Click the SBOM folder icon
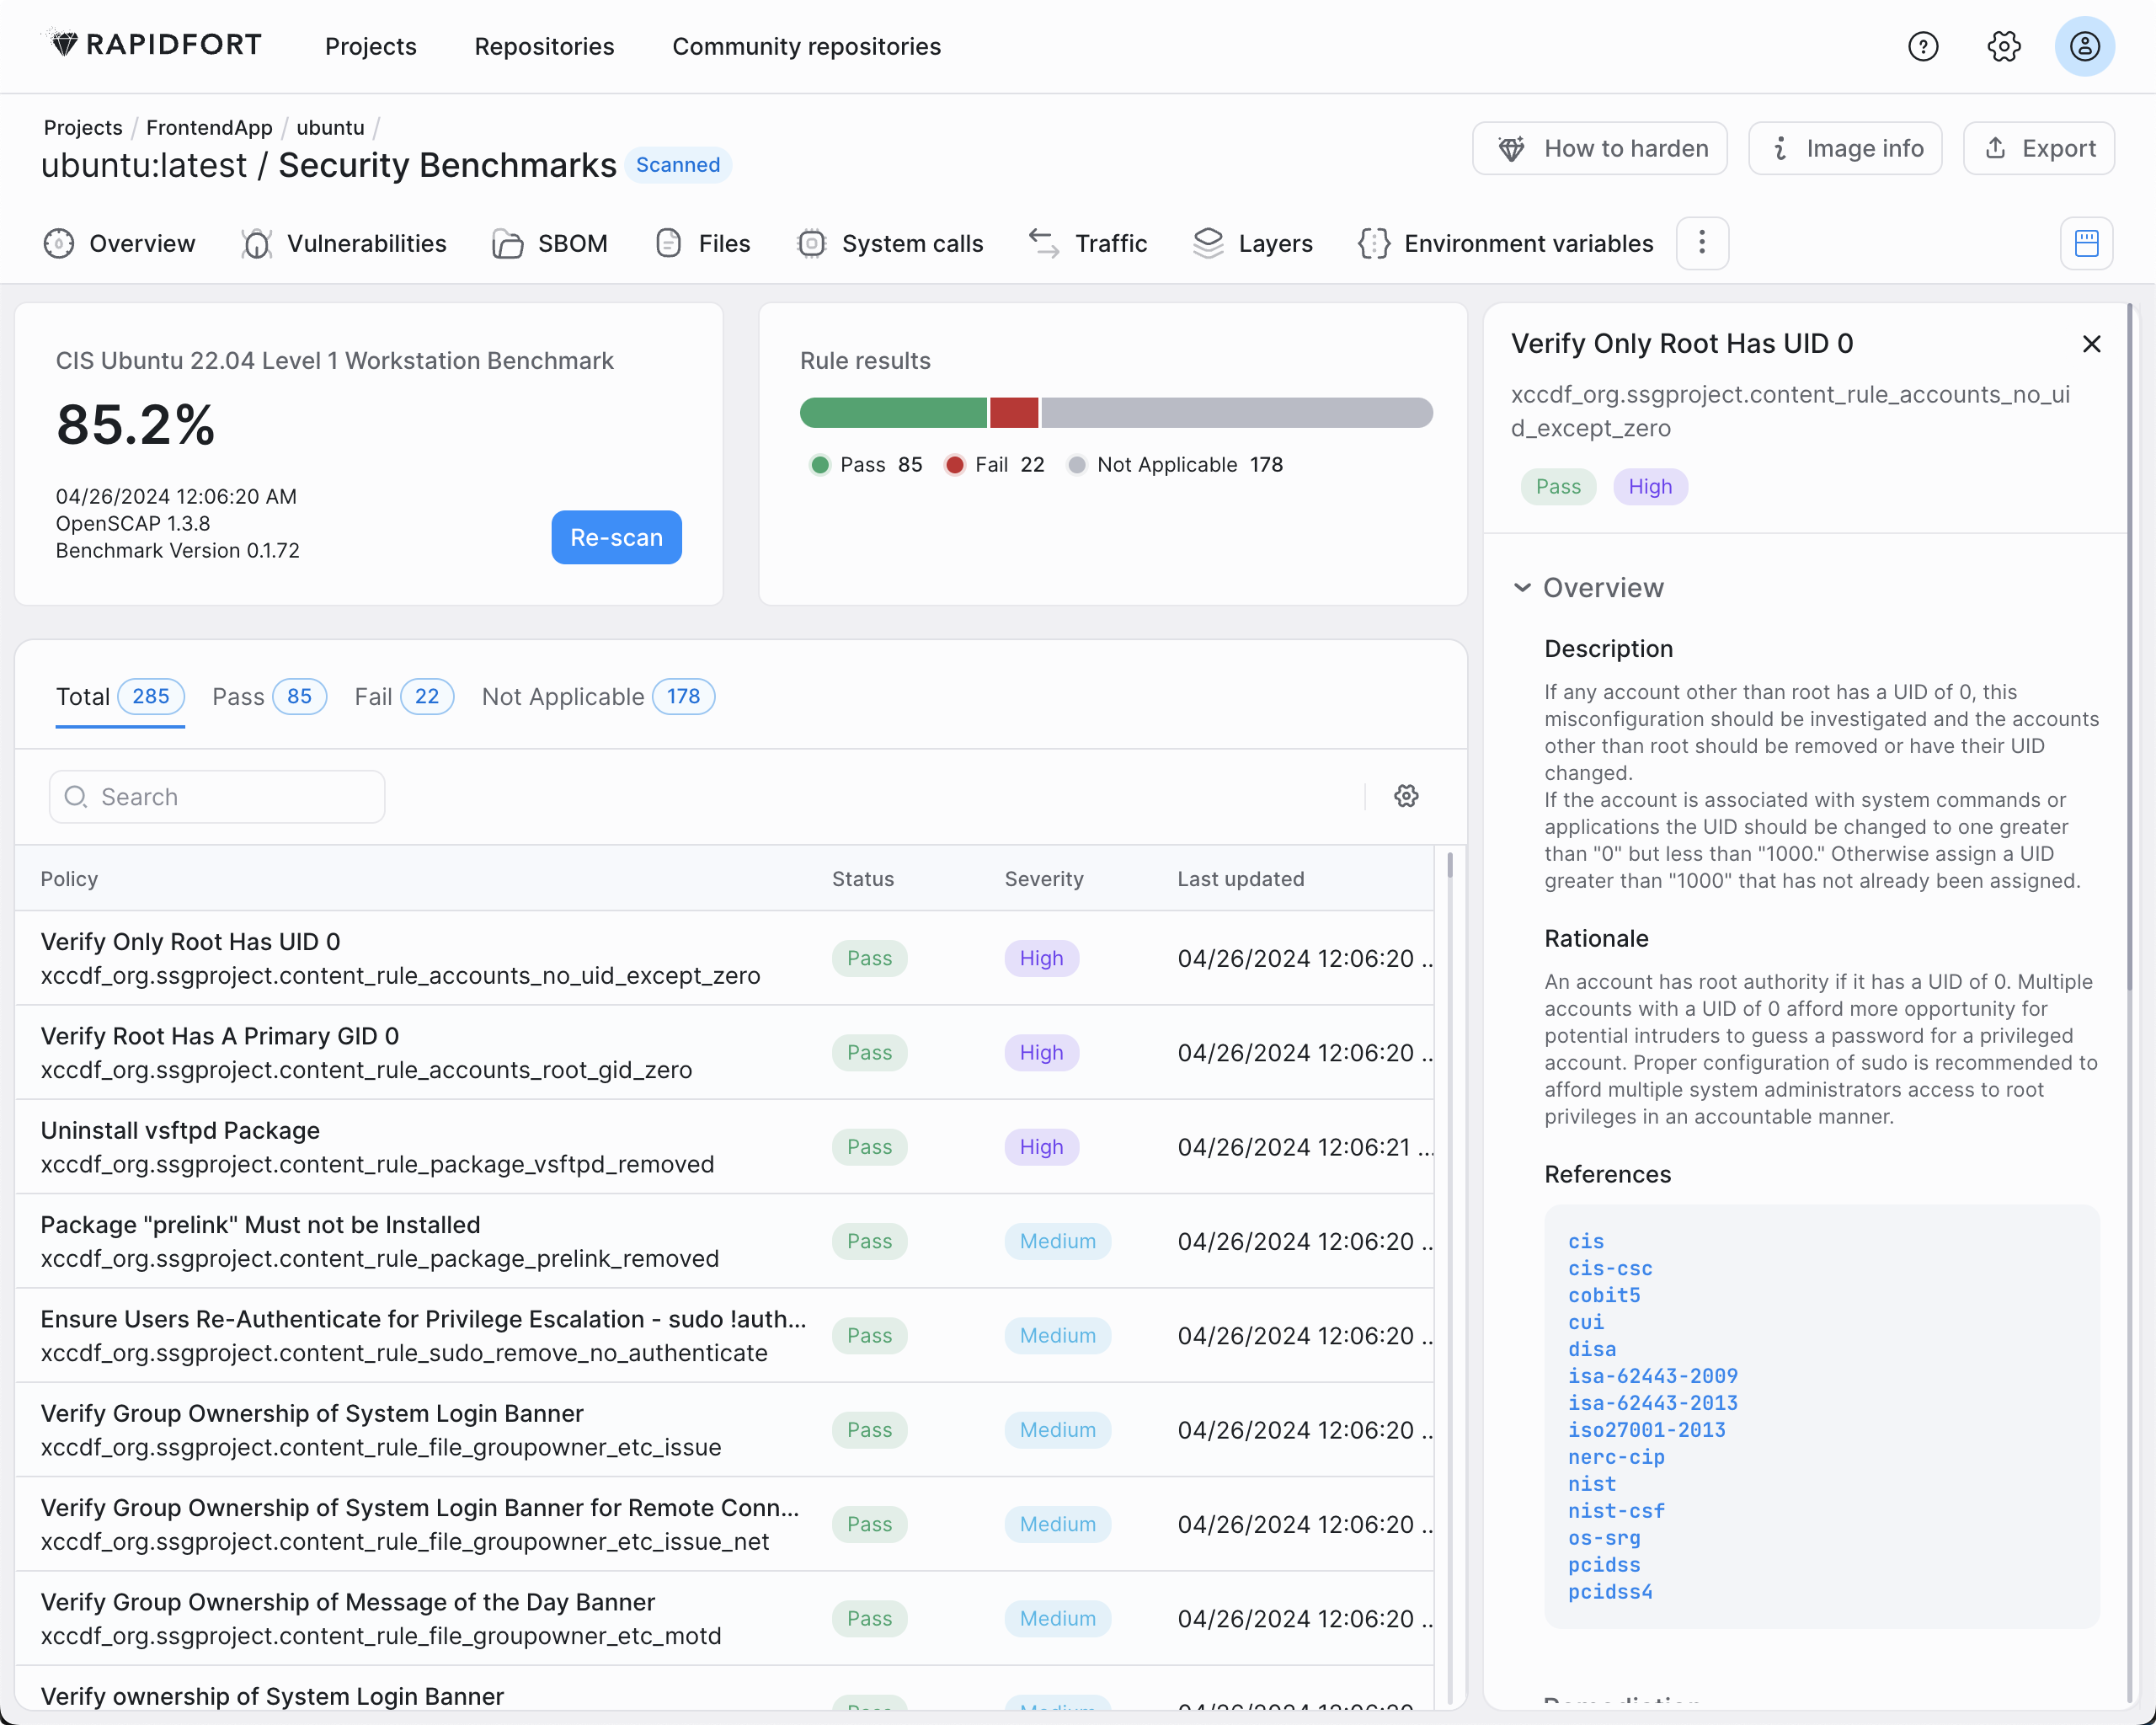The height and width of the screenshot is (1725, 2156). [508, 243]
